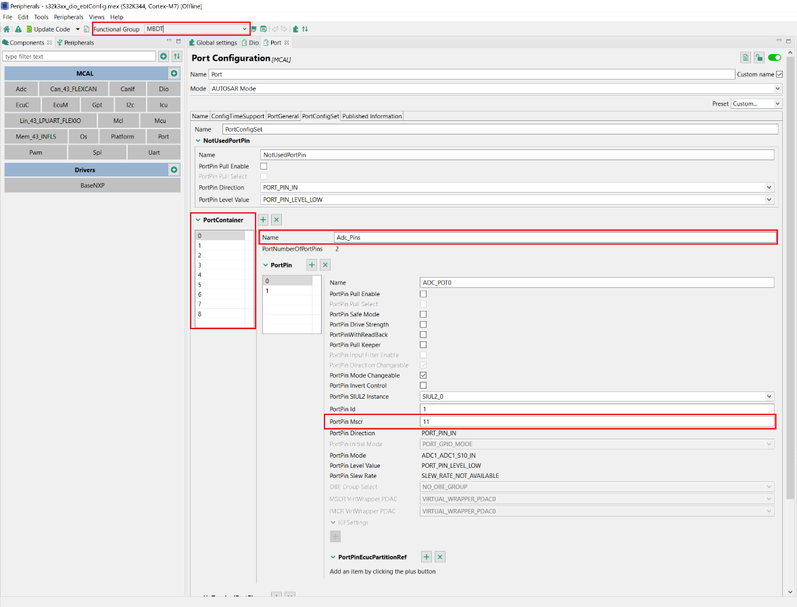Click the documentation page icon in Port Configuration
Image resolution: width=797 pixels, height=607 pixels.
(745, 58)
